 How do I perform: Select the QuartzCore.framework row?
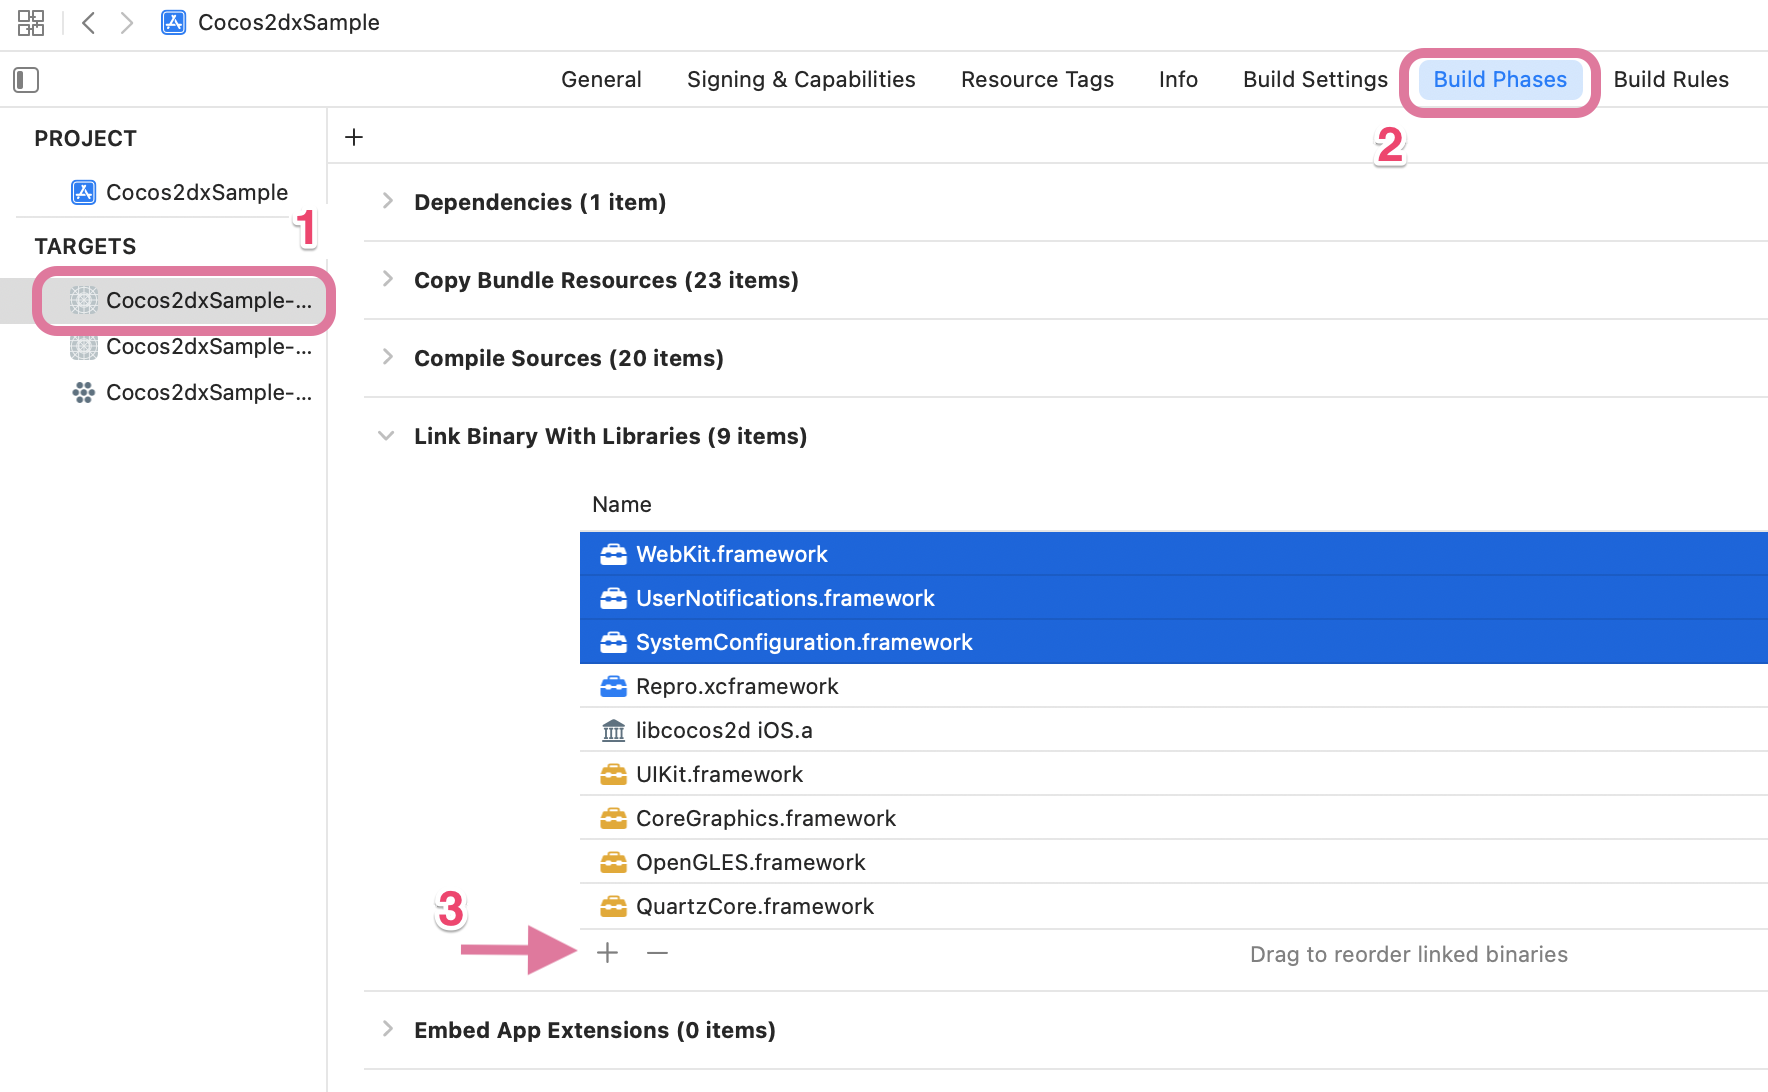point(1174,906)
